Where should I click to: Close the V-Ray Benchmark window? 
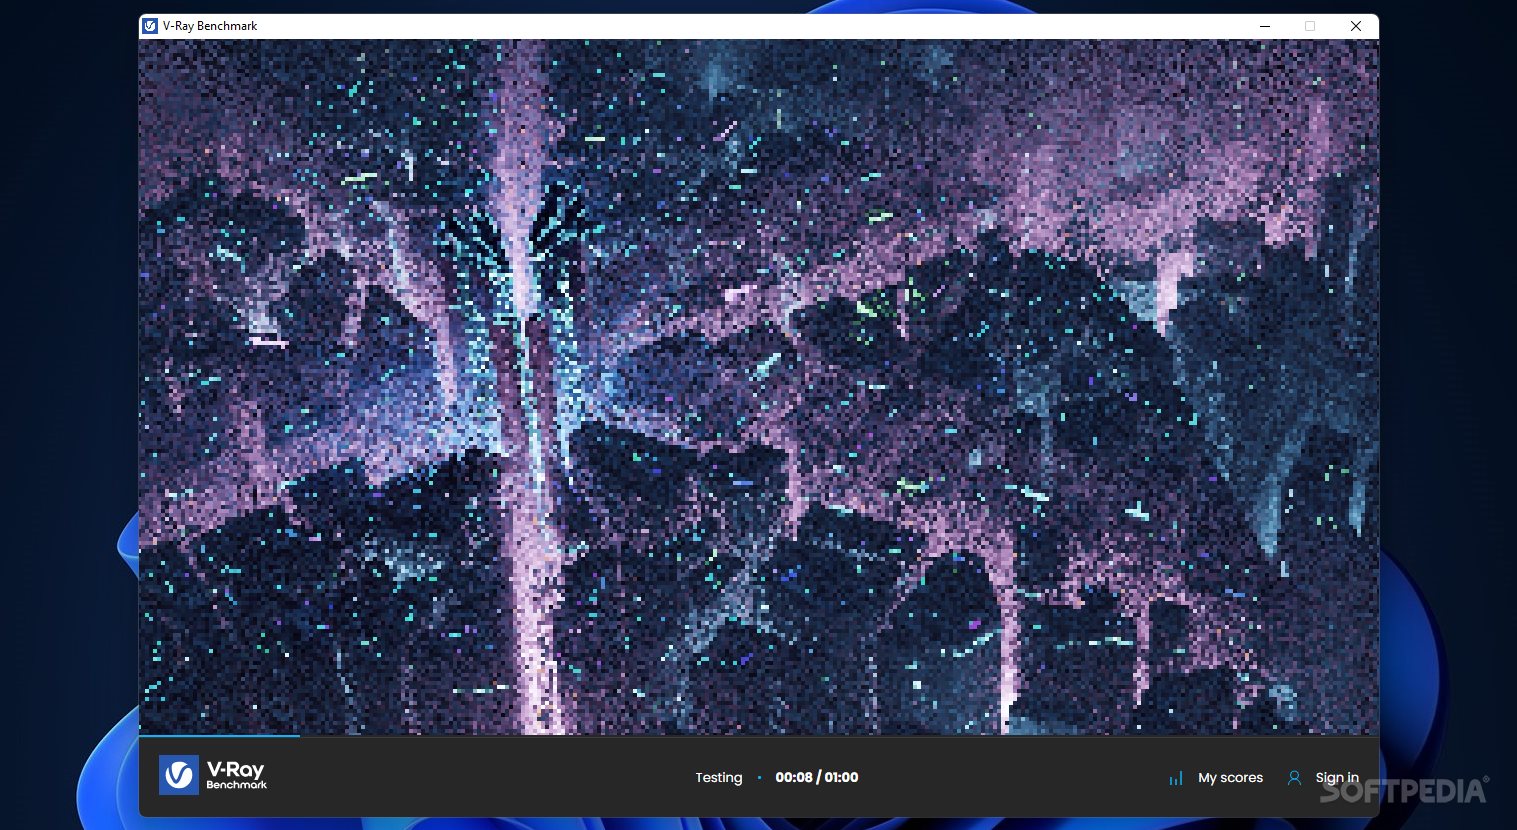[x=1356, y=26]
